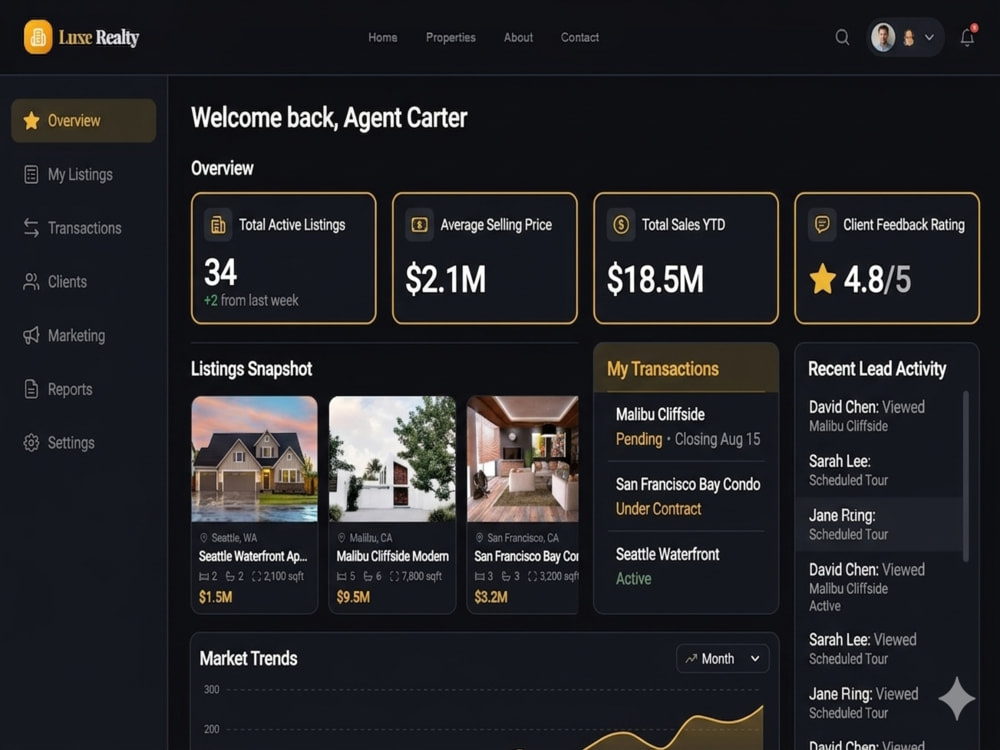Image resolution: width=1000 pixels, height=750 pixels.
Task: Click the San Francisco, CA location pin icon
Action: 479,538
